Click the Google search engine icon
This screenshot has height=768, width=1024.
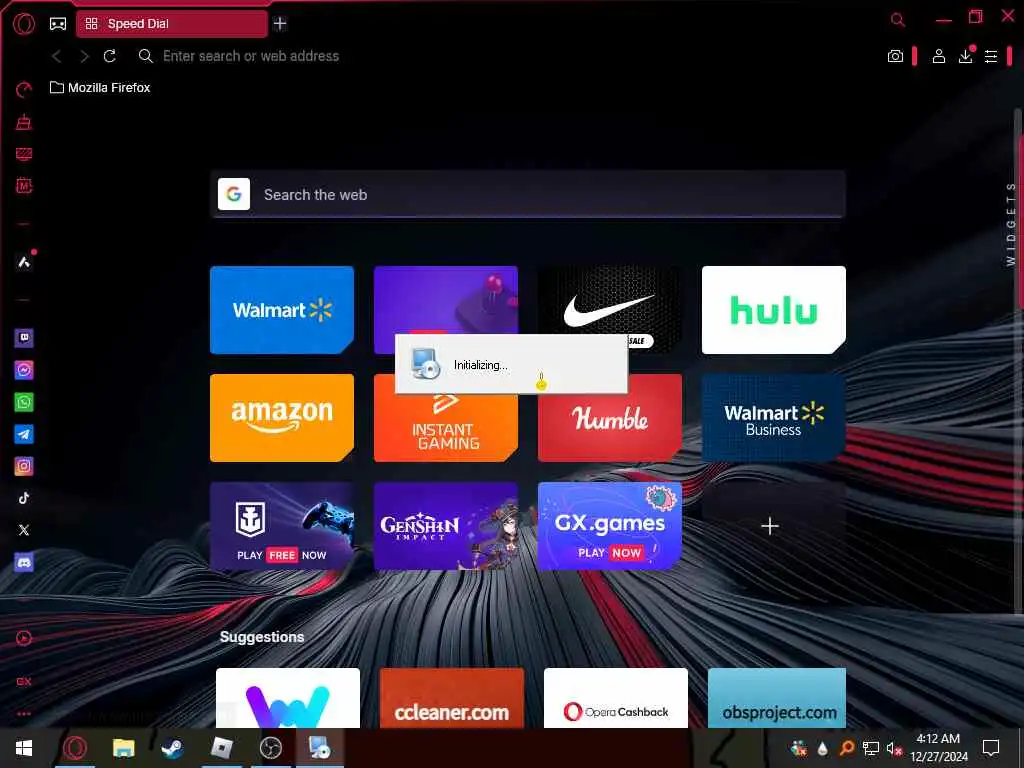click(x=234, y=195)
